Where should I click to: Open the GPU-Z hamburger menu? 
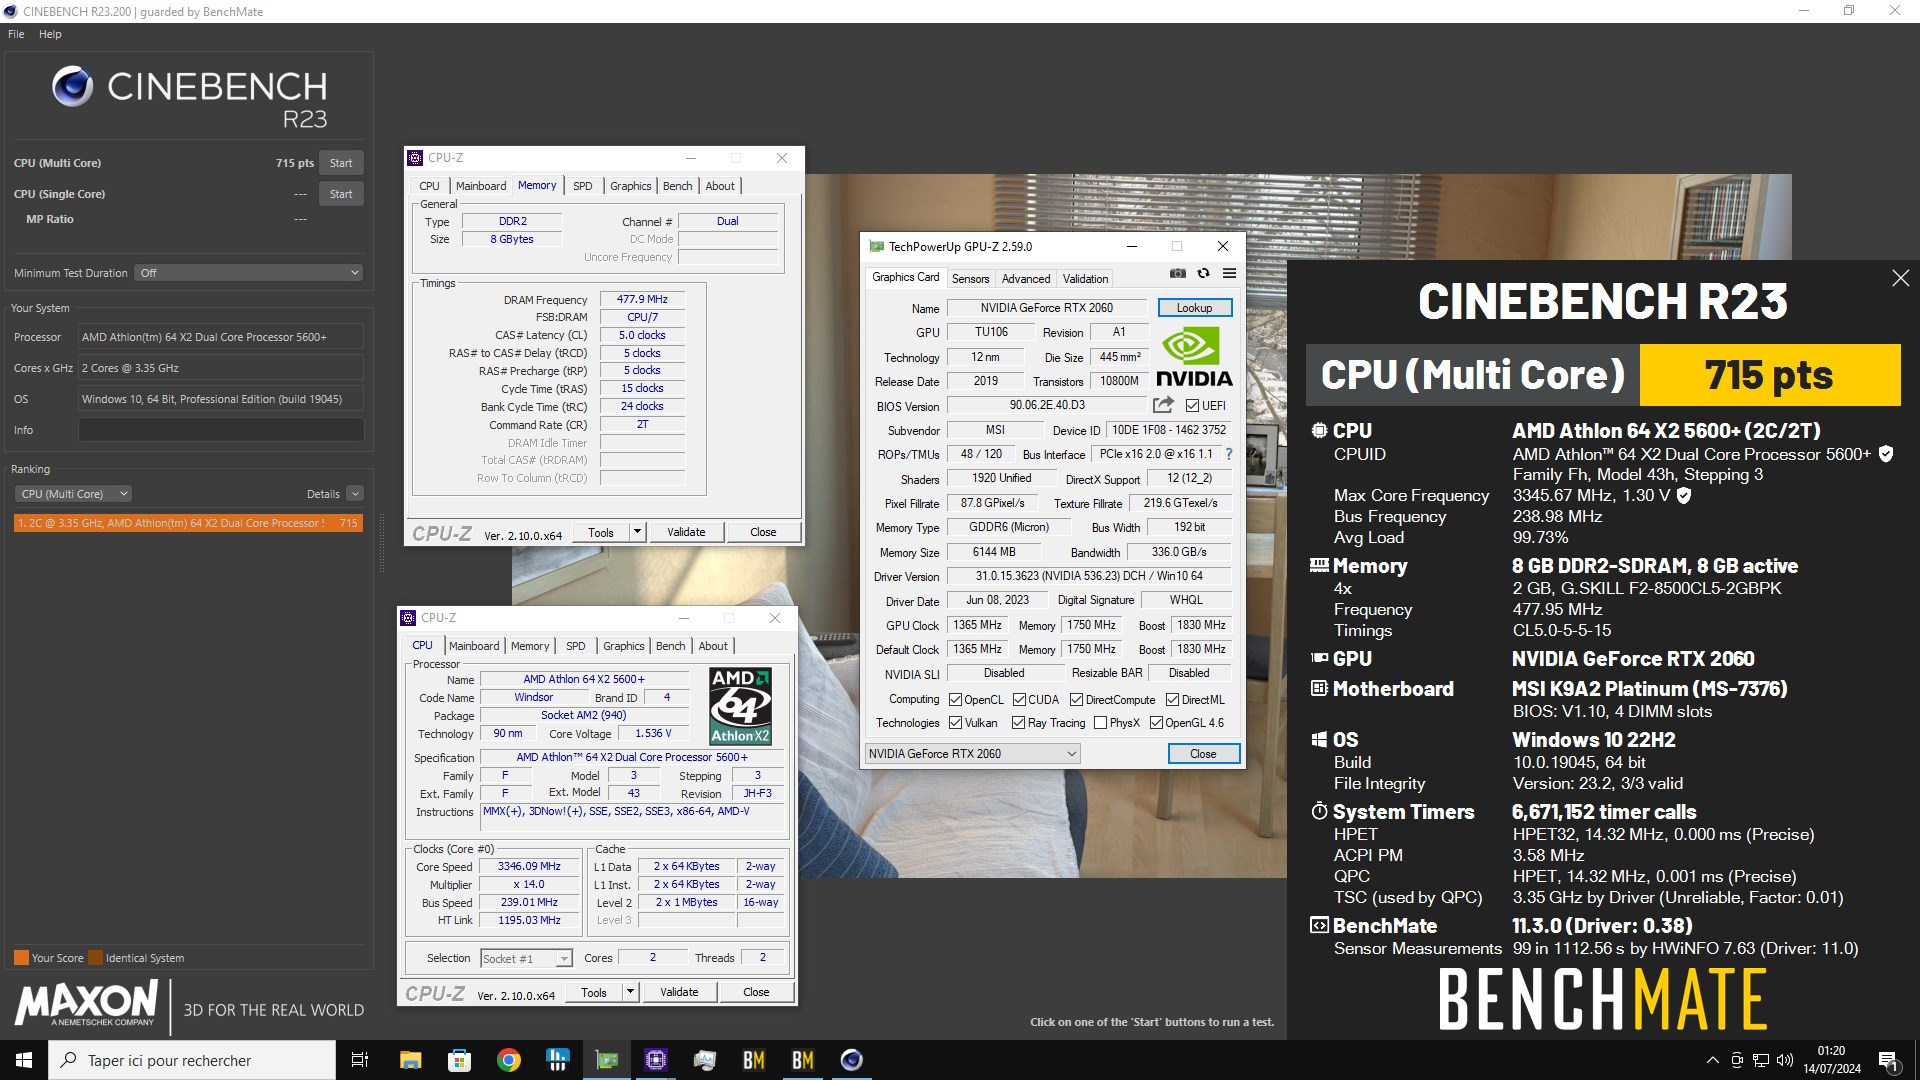[x=1229, y=273]
